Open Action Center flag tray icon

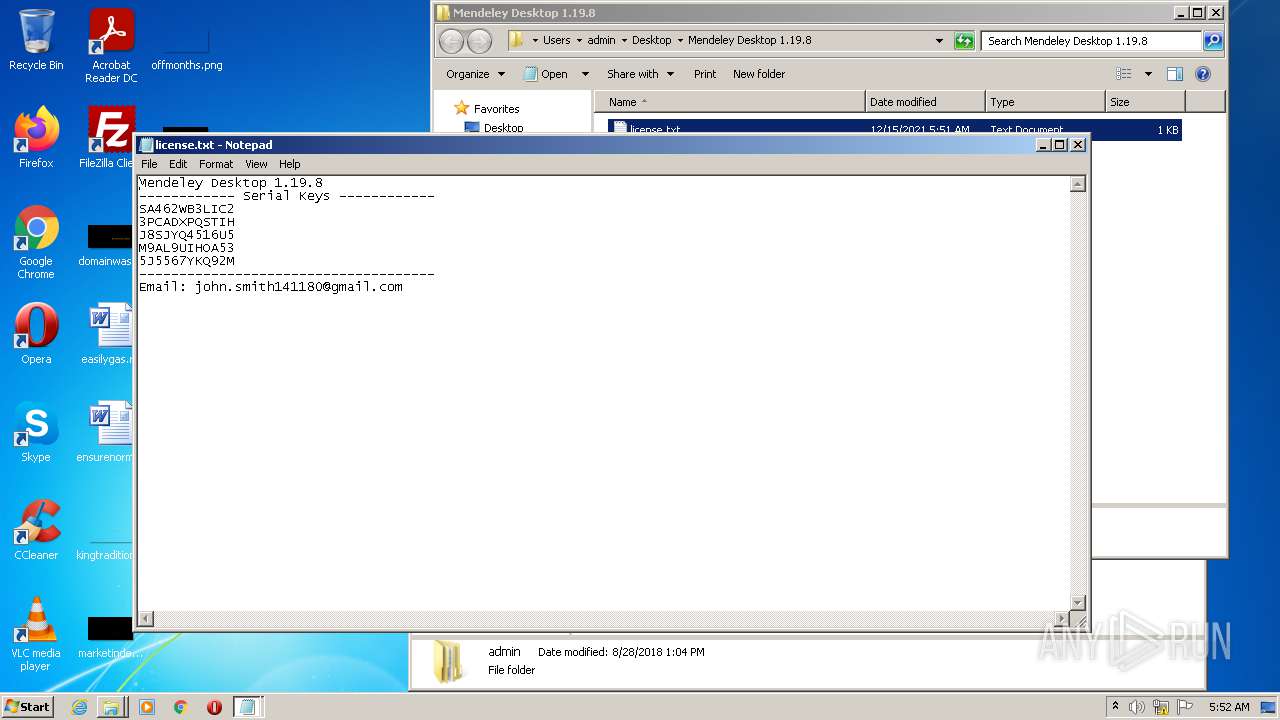pos(1185,707)
